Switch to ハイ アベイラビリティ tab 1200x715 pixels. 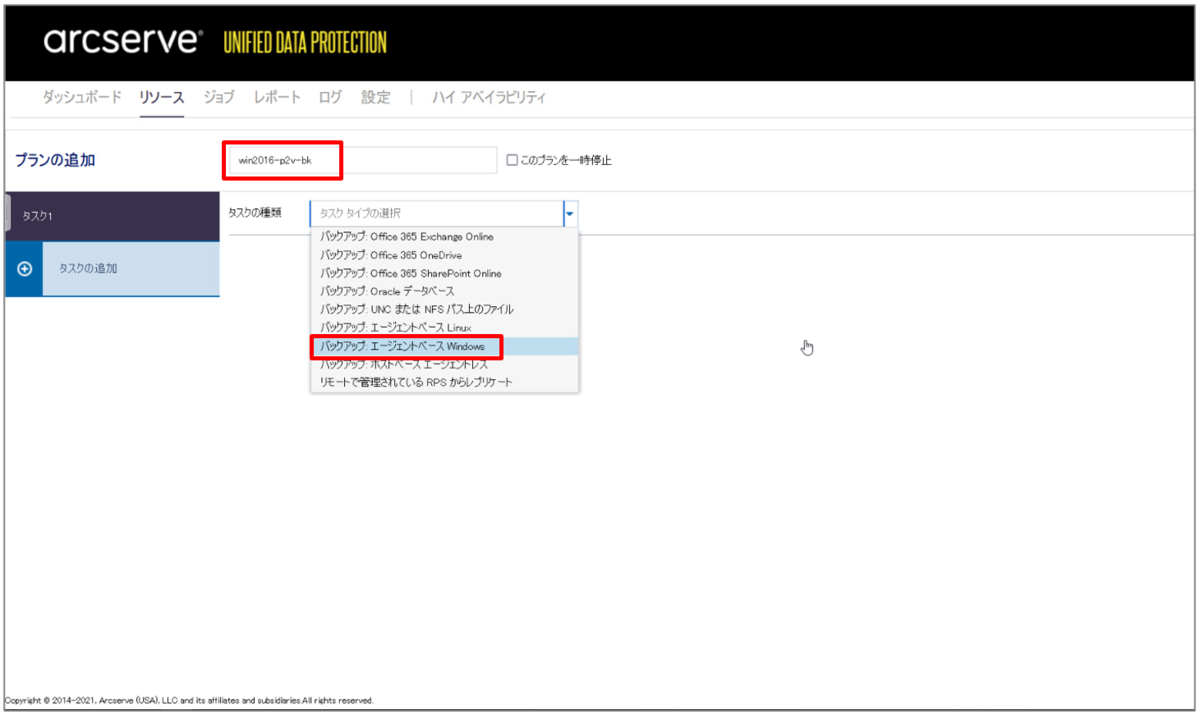click(489, 97)
